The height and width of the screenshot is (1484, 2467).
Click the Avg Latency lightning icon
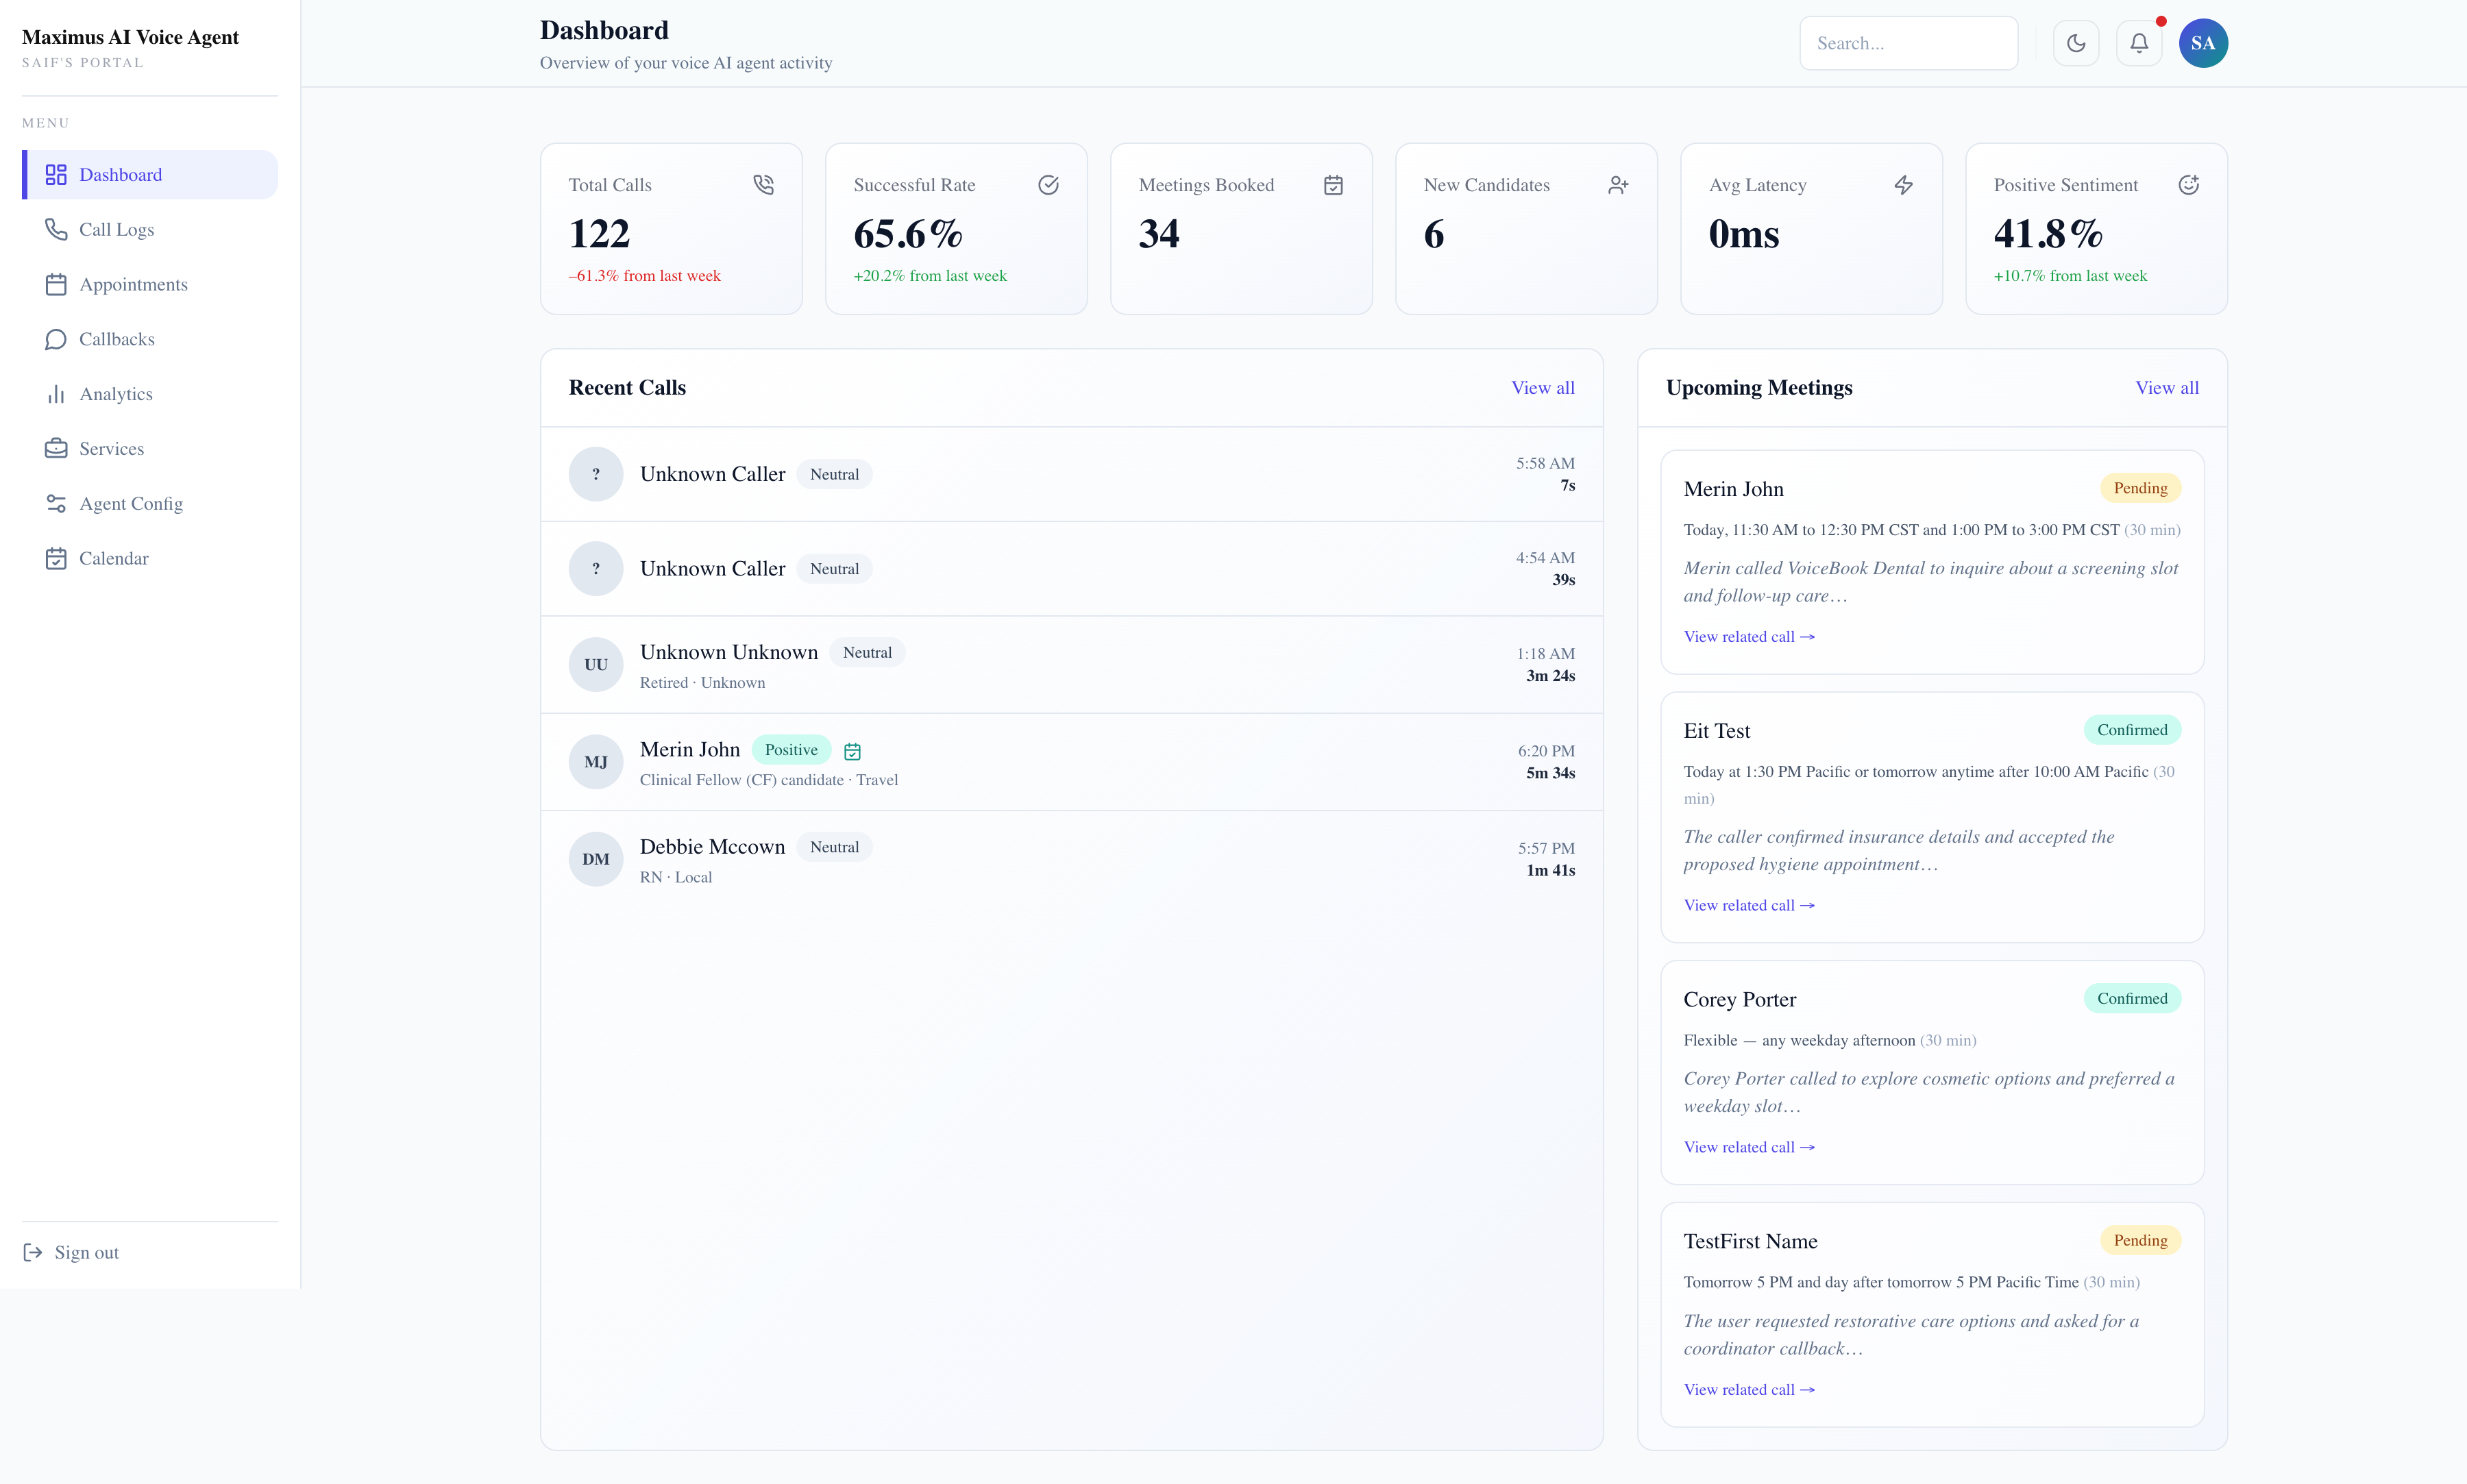[x=1903, y=185]
